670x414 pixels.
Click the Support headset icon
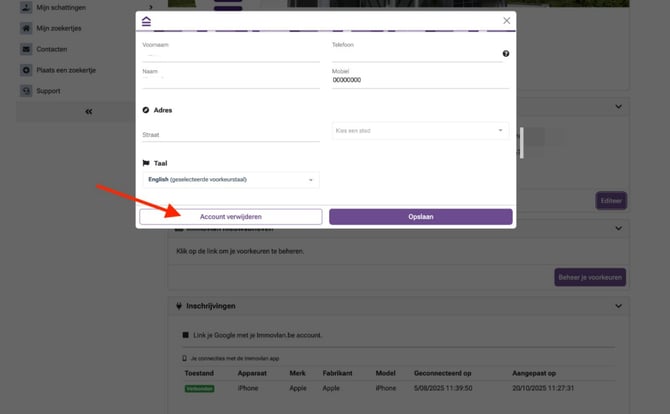26,91
